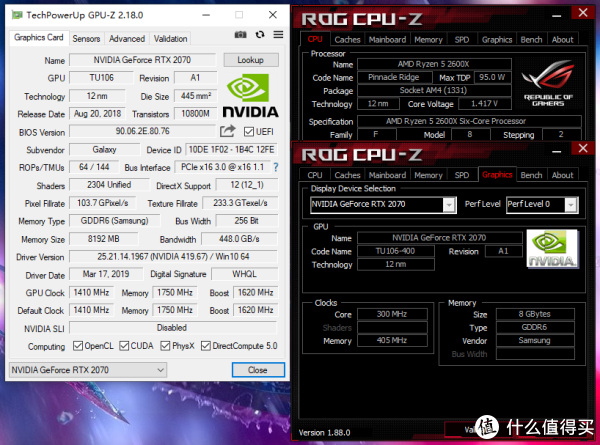Screen dimensions: 600x445
Task: Click the Code Name Pinnacle Ridge field
Action: 394,77
